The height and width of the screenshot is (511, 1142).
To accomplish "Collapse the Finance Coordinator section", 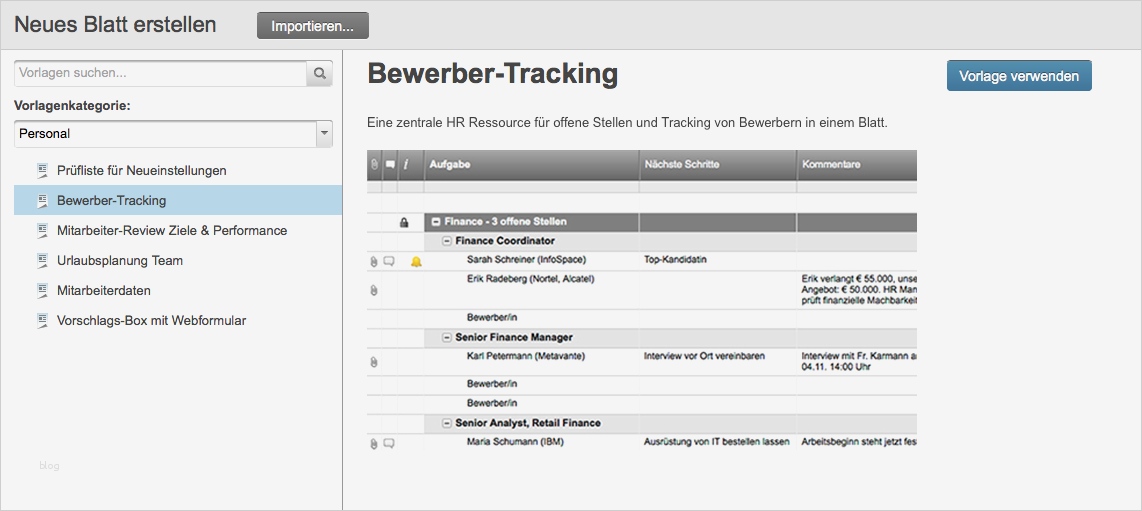I will click(447, 241).
